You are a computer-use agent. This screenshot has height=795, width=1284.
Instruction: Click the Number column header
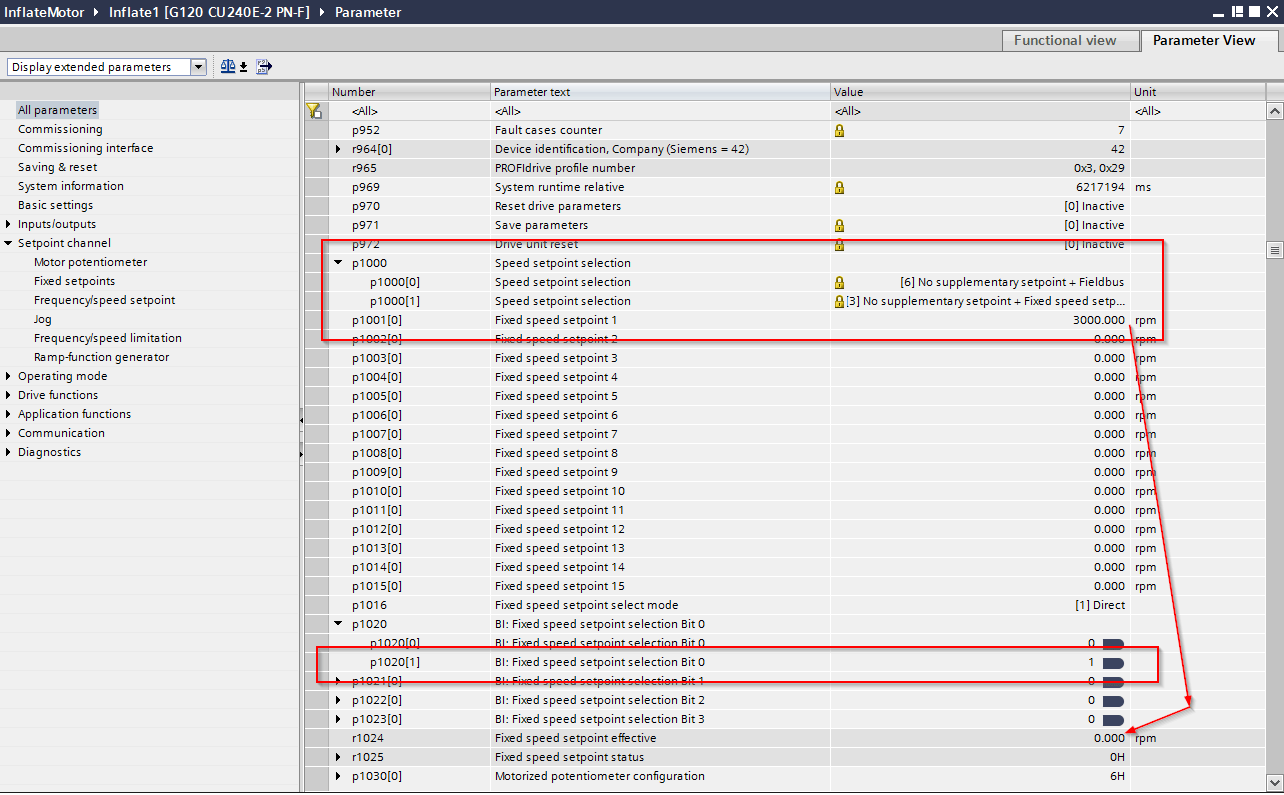pos(409,92)
